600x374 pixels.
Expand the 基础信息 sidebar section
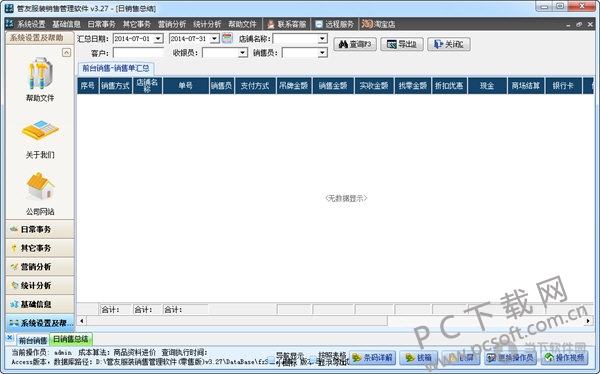[x=40, y=304]
